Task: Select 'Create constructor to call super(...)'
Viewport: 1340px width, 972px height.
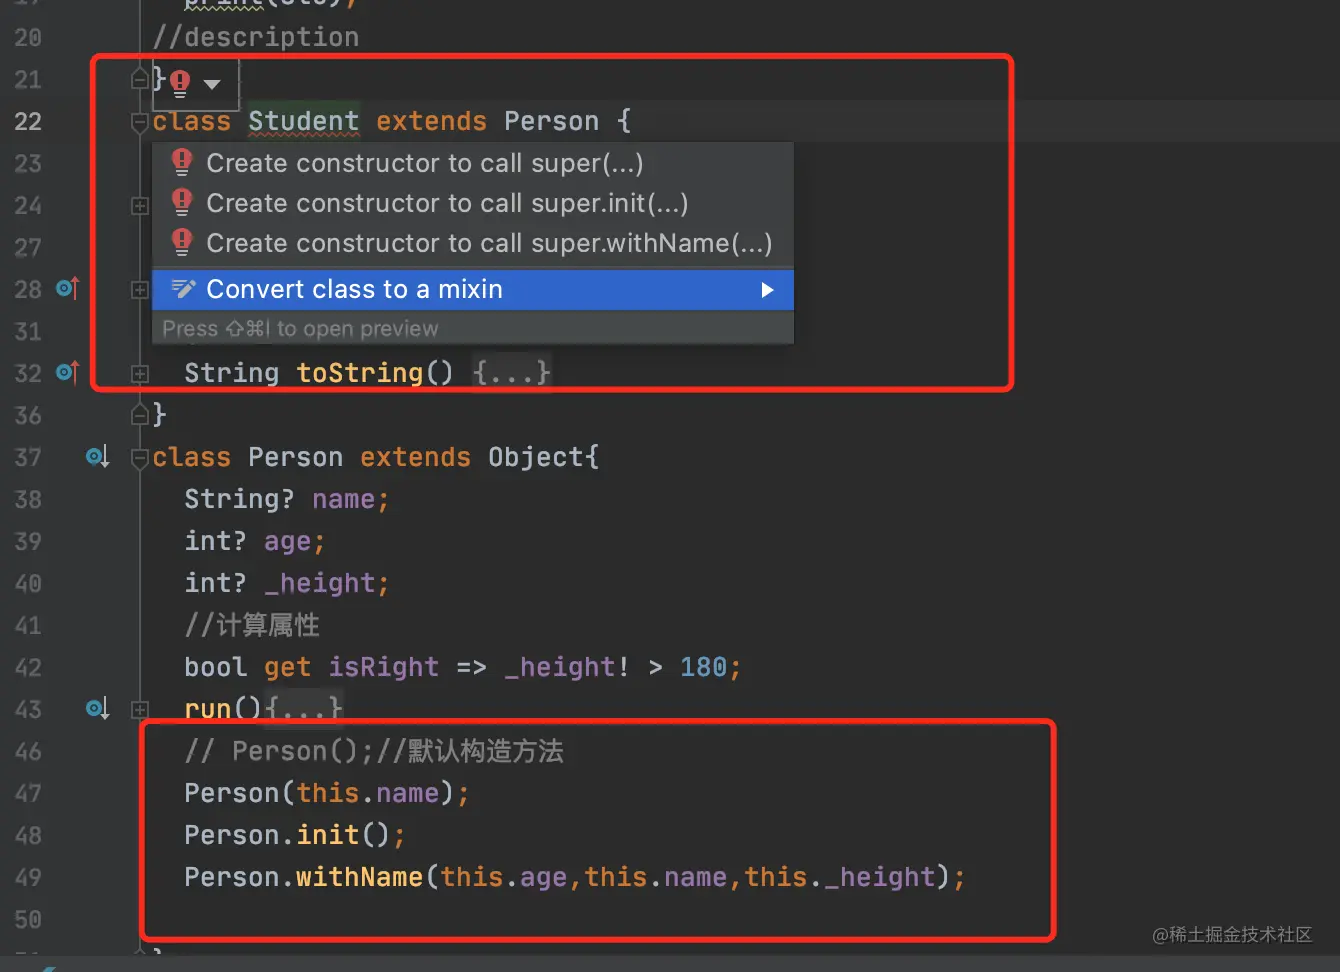Action: click(x=473, y=163)
